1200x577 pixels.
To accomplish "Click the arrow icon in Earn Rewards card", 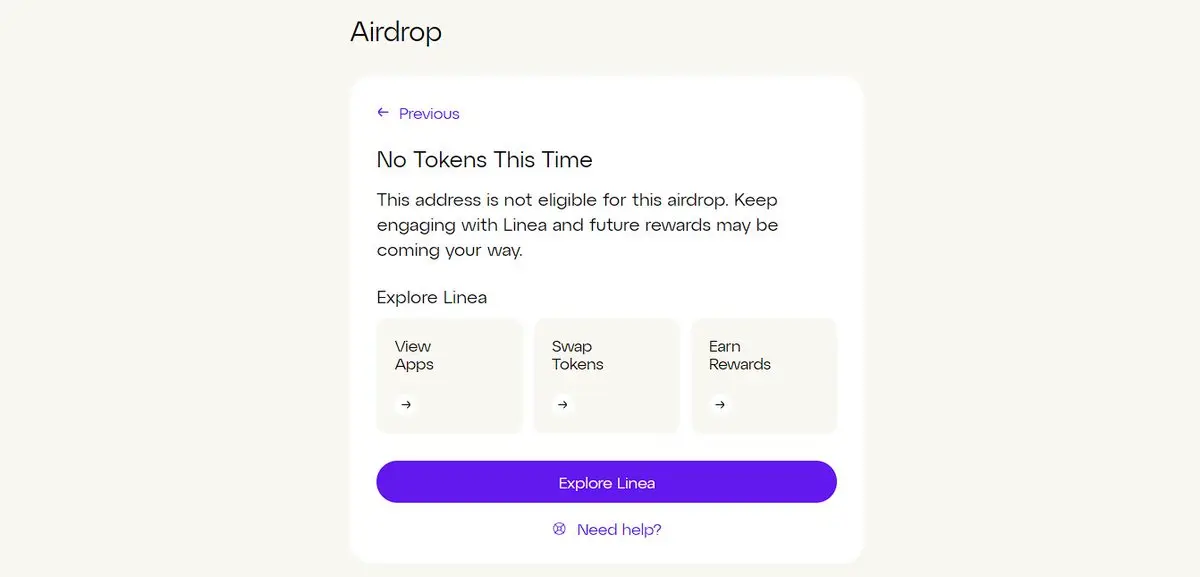I will [x=720, y=405].
